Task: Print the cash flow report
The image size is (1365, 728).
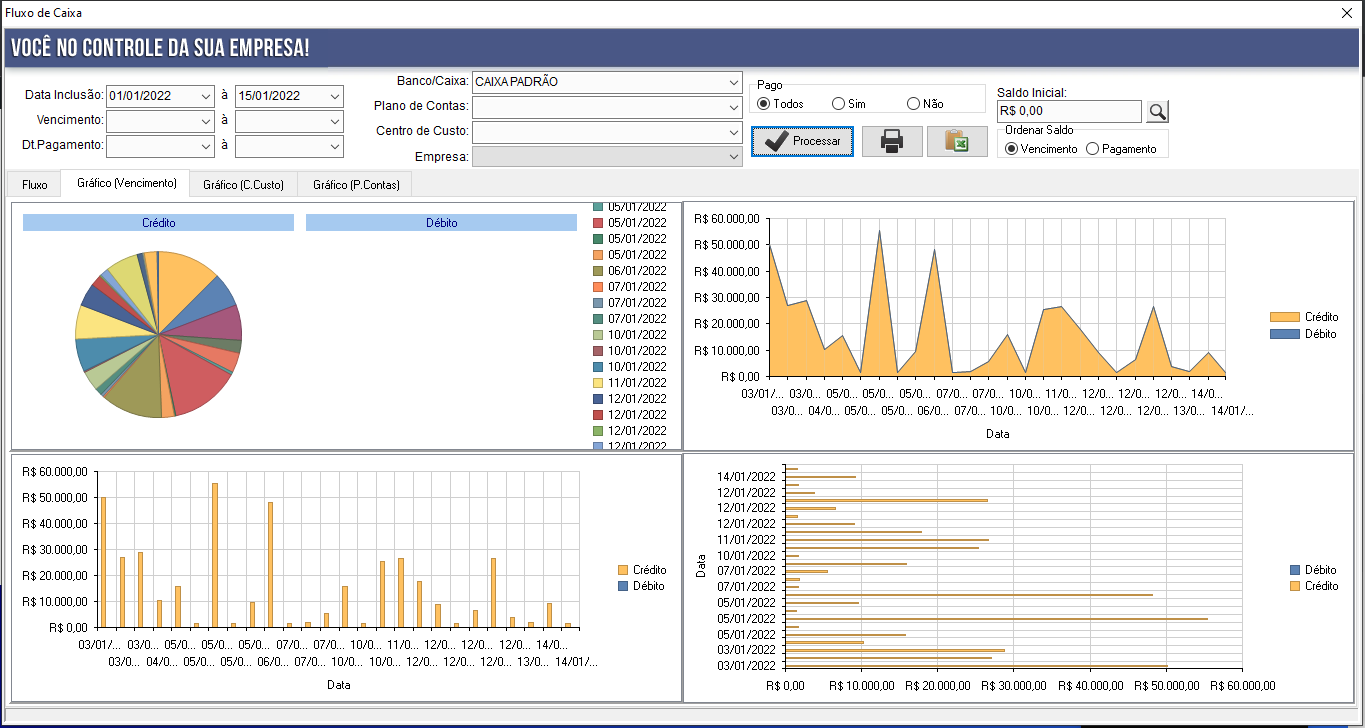Action: [891, 141]
